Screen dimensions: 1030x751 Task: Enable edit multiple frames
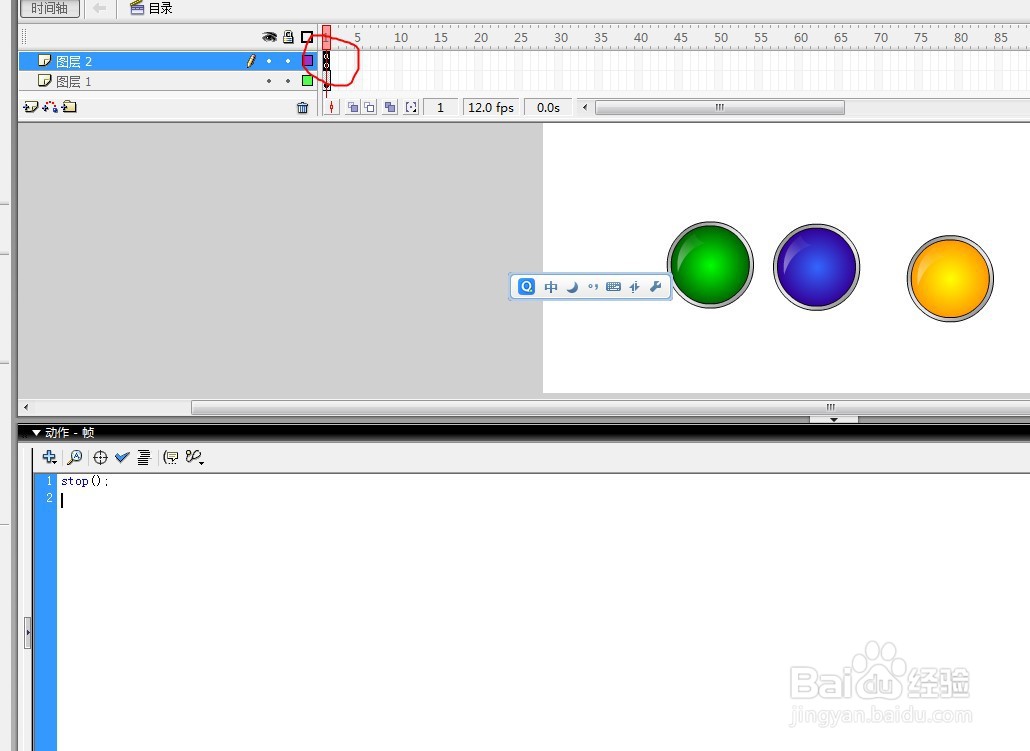(390, 107)
